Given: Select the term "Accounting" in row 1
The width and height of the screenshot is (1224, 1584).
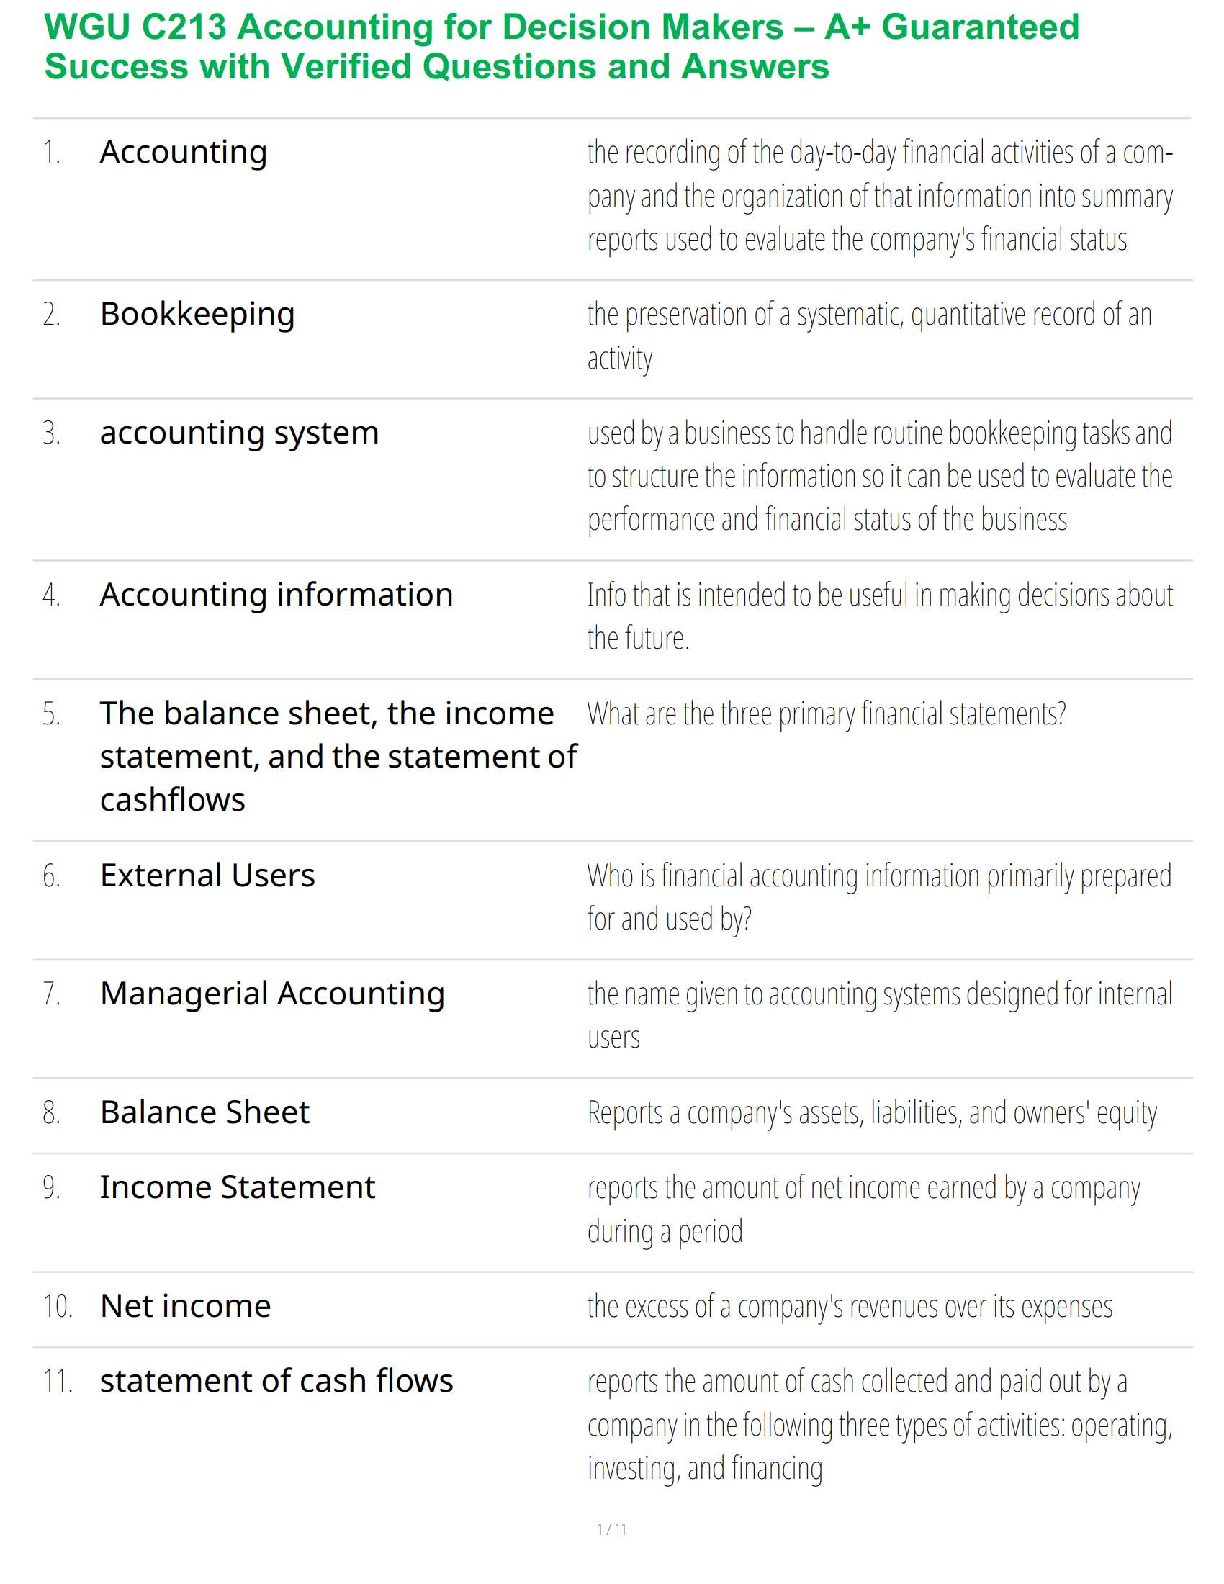Looking at the screenshot, I should 184,152.
